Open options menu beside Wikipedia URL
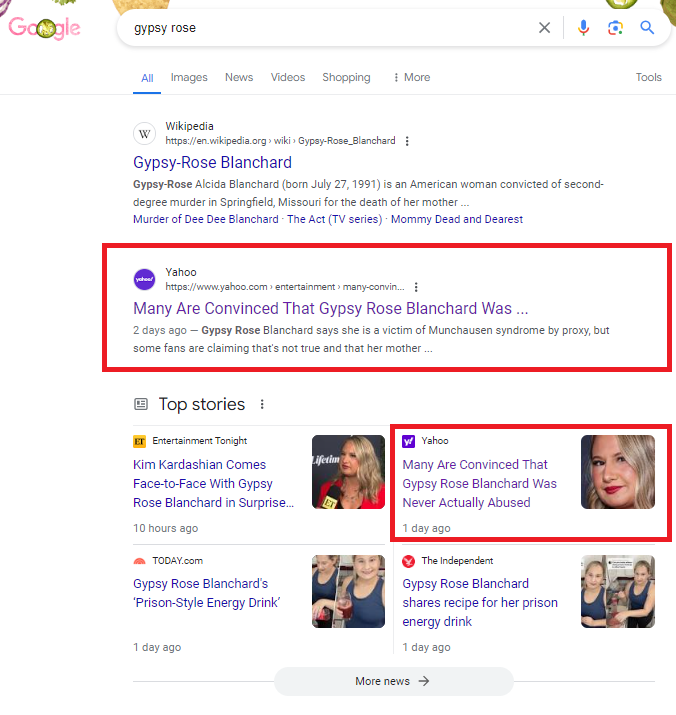This screenshot has width=676, height=715. 407,141
